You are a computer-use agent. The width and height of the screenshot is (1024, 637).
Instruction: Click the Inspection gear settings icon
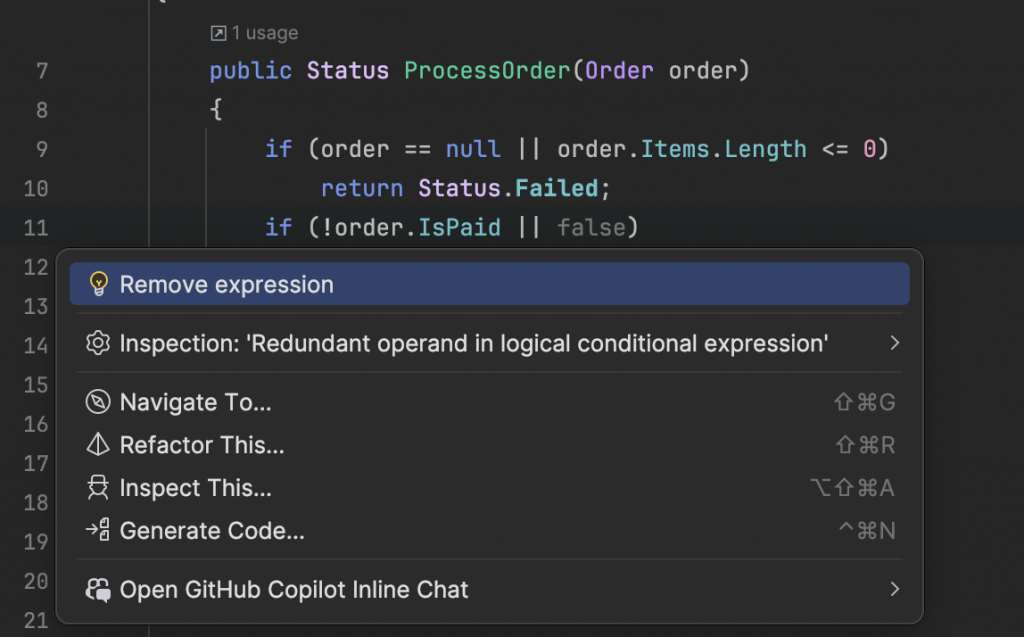[x=98, y=344]
